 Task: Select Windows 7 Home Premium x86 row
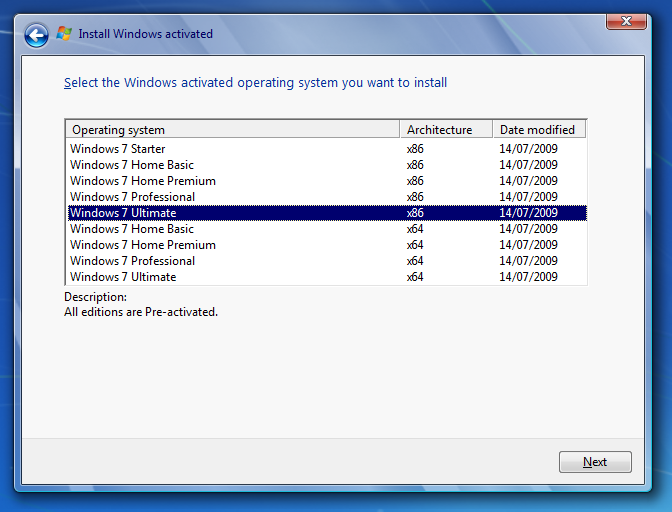tap(327, 181)
